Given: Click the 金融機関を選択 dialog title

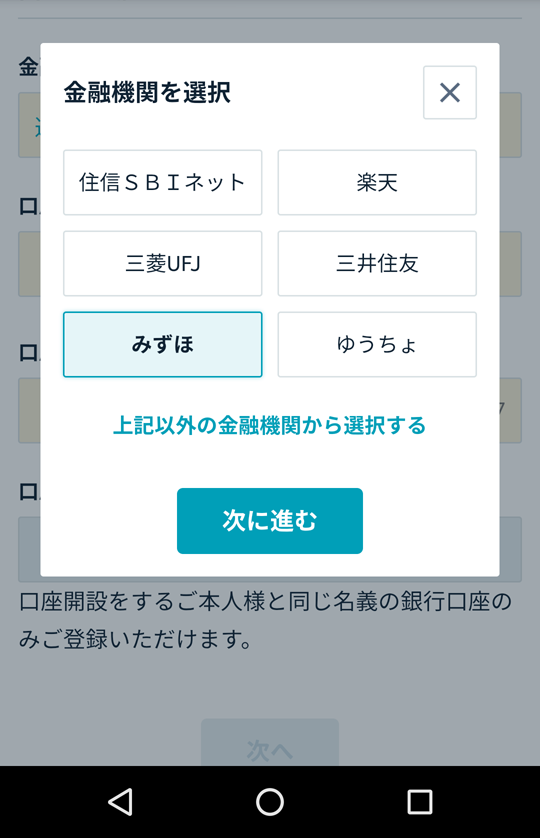Looking at the screenshot, I should [147, 92].
